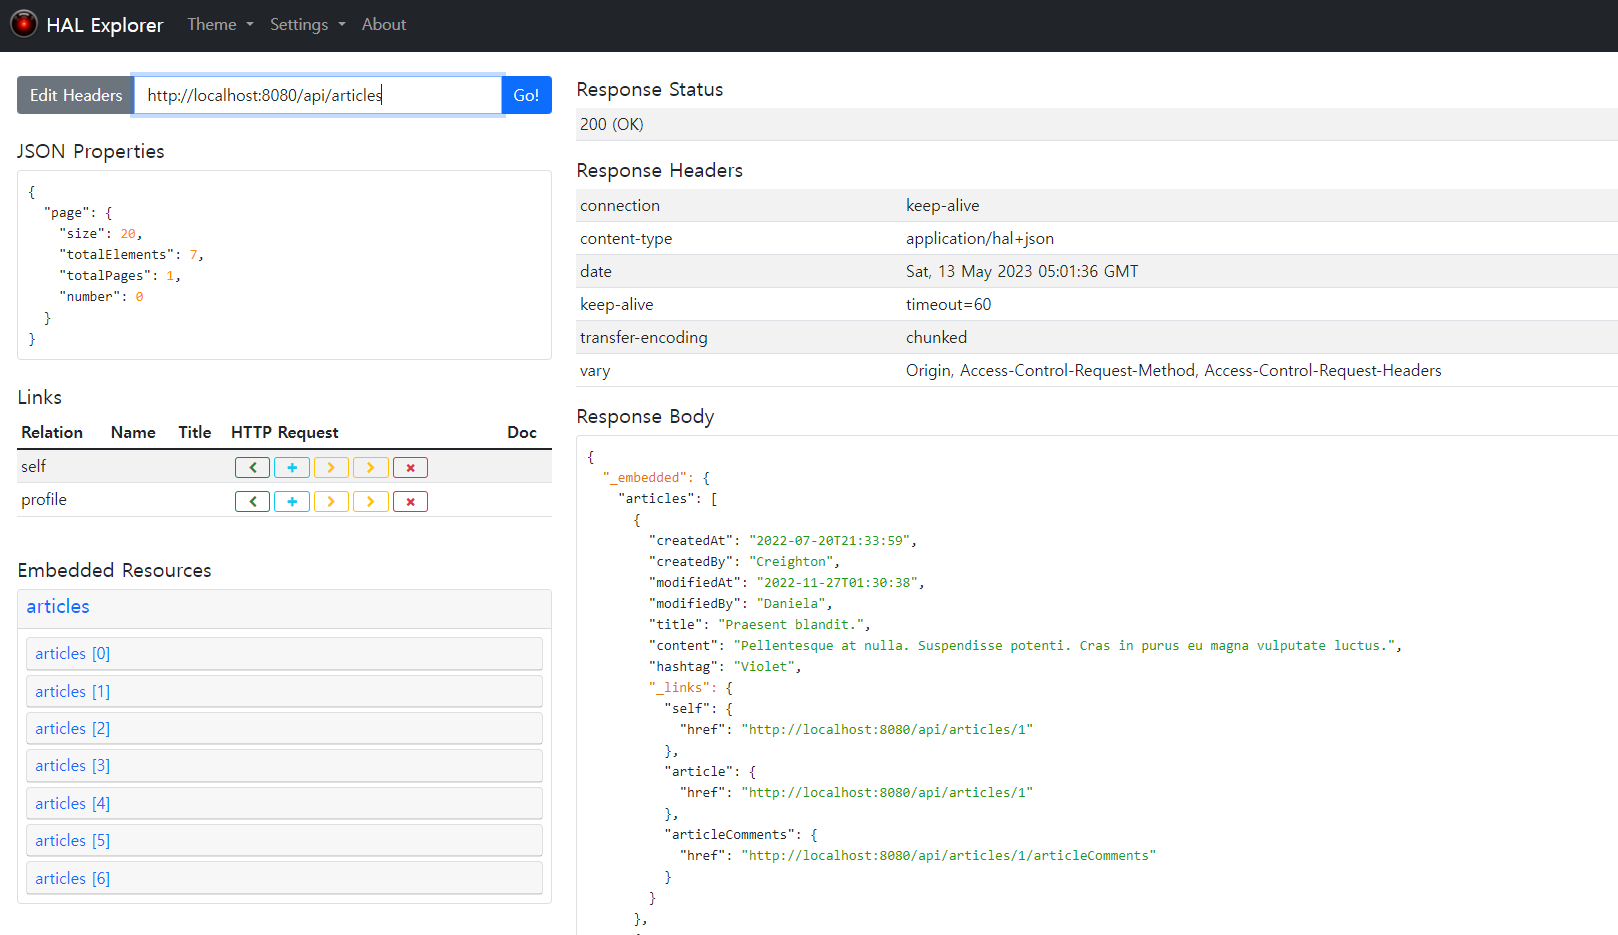Expand embedded resource articles [0]
This screenshot has width=1618, height=935.
pos(284,653)
